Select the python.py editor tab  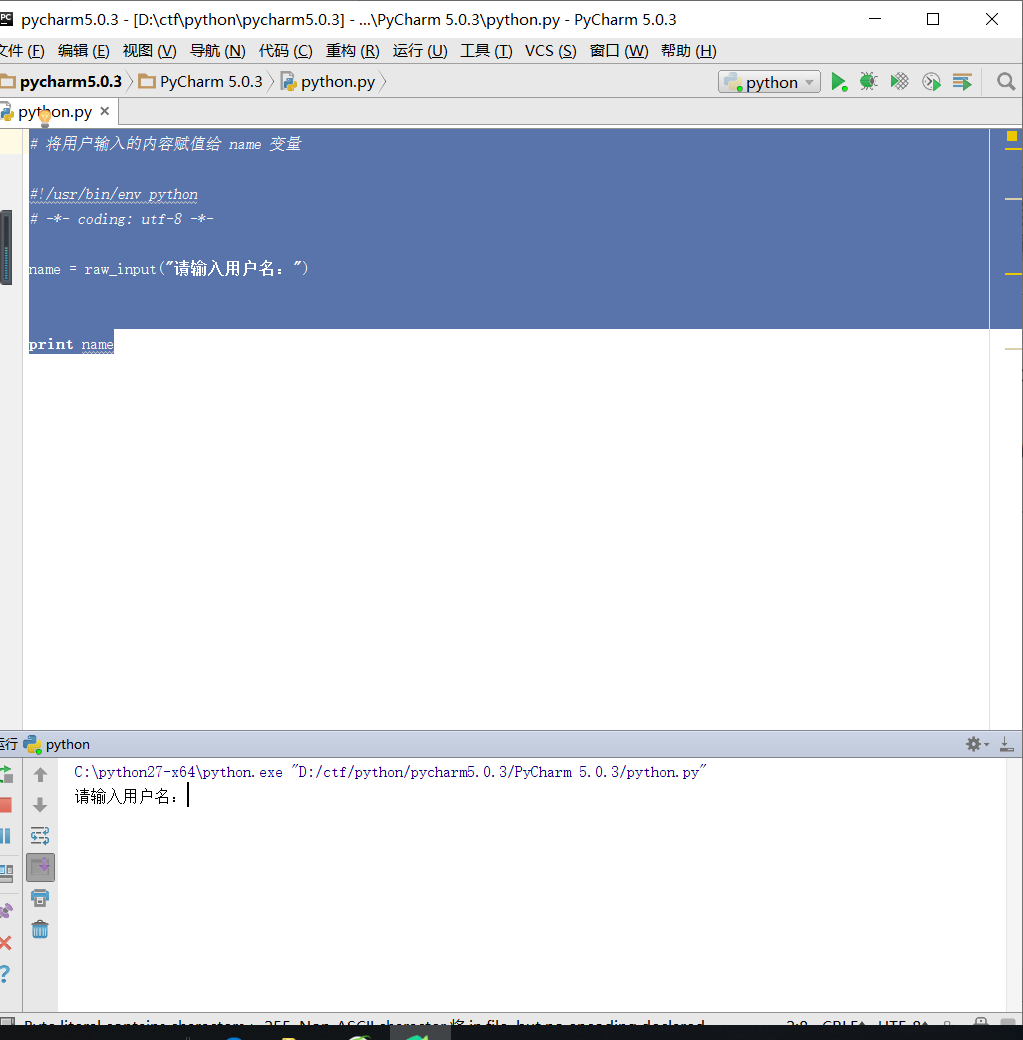click(x=55, y=112)
